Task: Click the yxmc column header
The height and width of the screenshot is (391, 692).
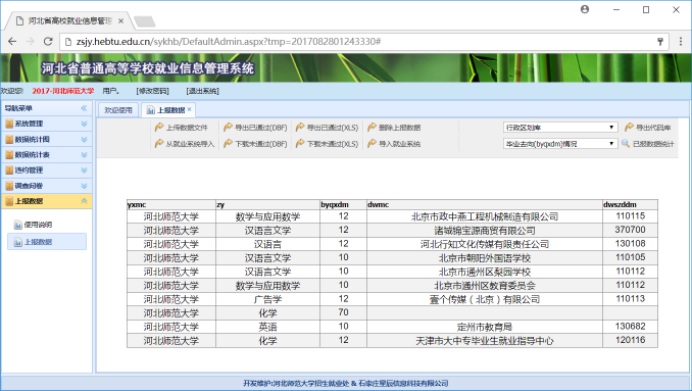Action: pyautogui.click(x=171, y=204)
